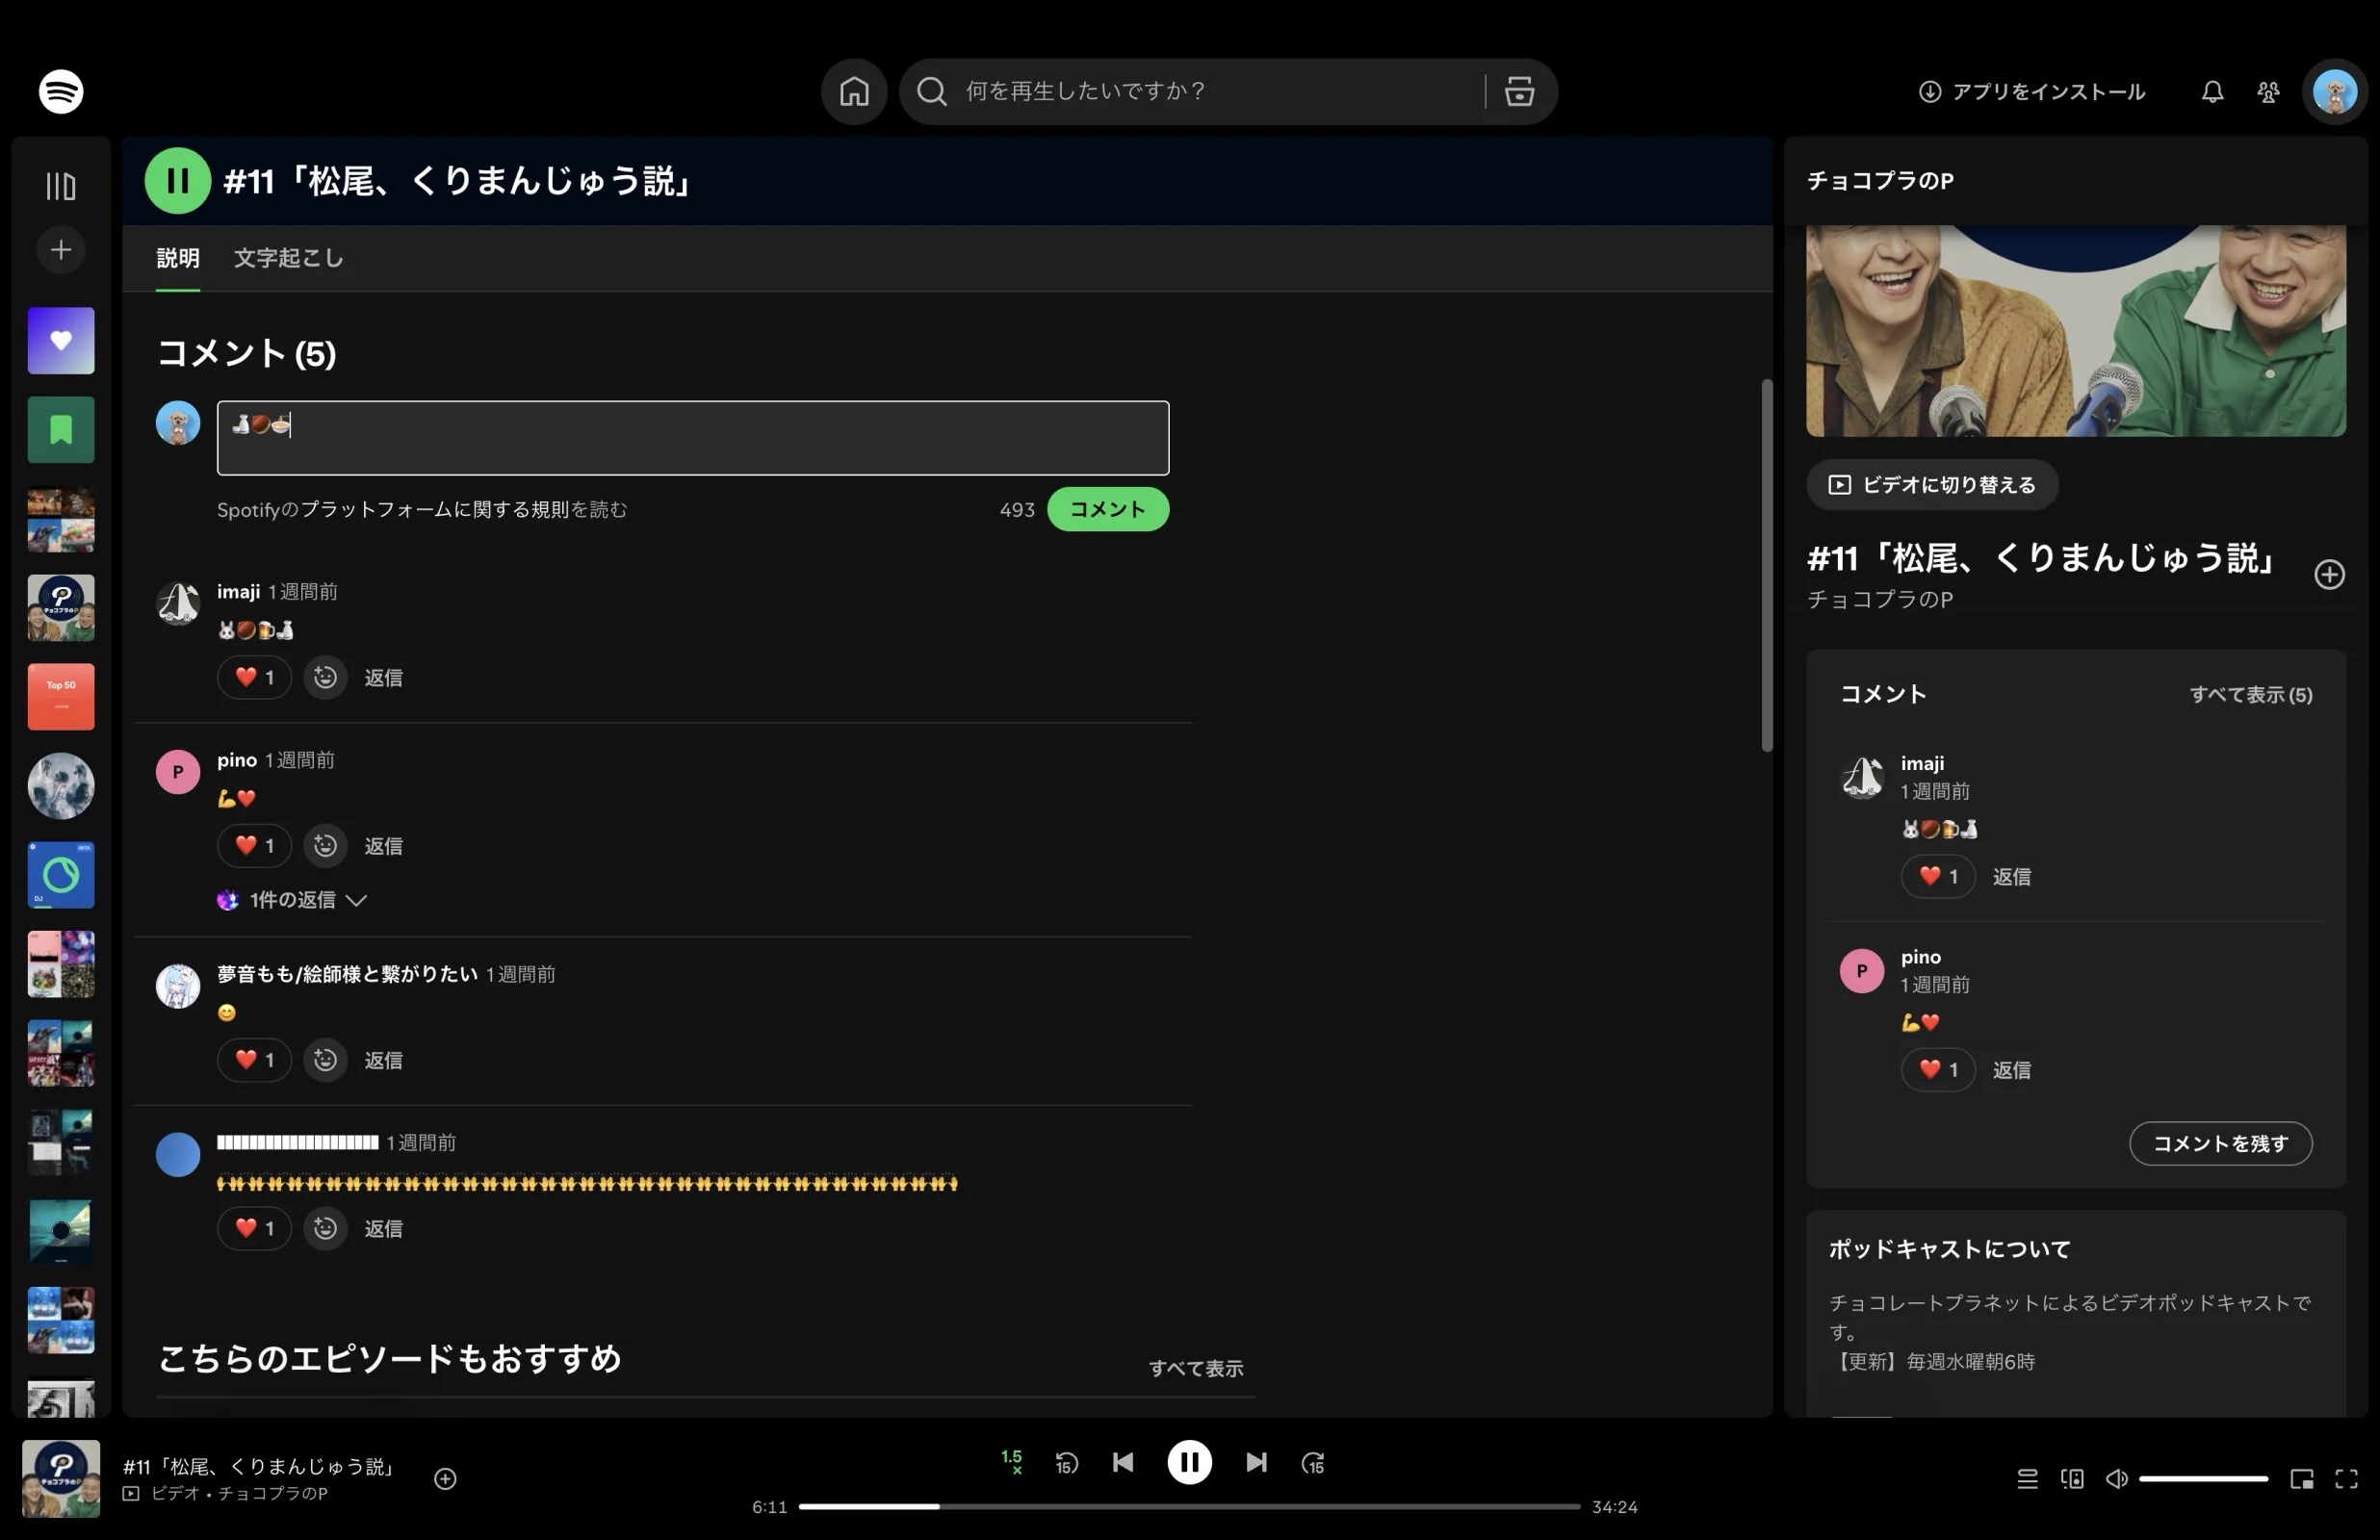The image size is (2380, 1540).
Task: Open すべて表示 (5) comments link
Action: [2250, 695]
